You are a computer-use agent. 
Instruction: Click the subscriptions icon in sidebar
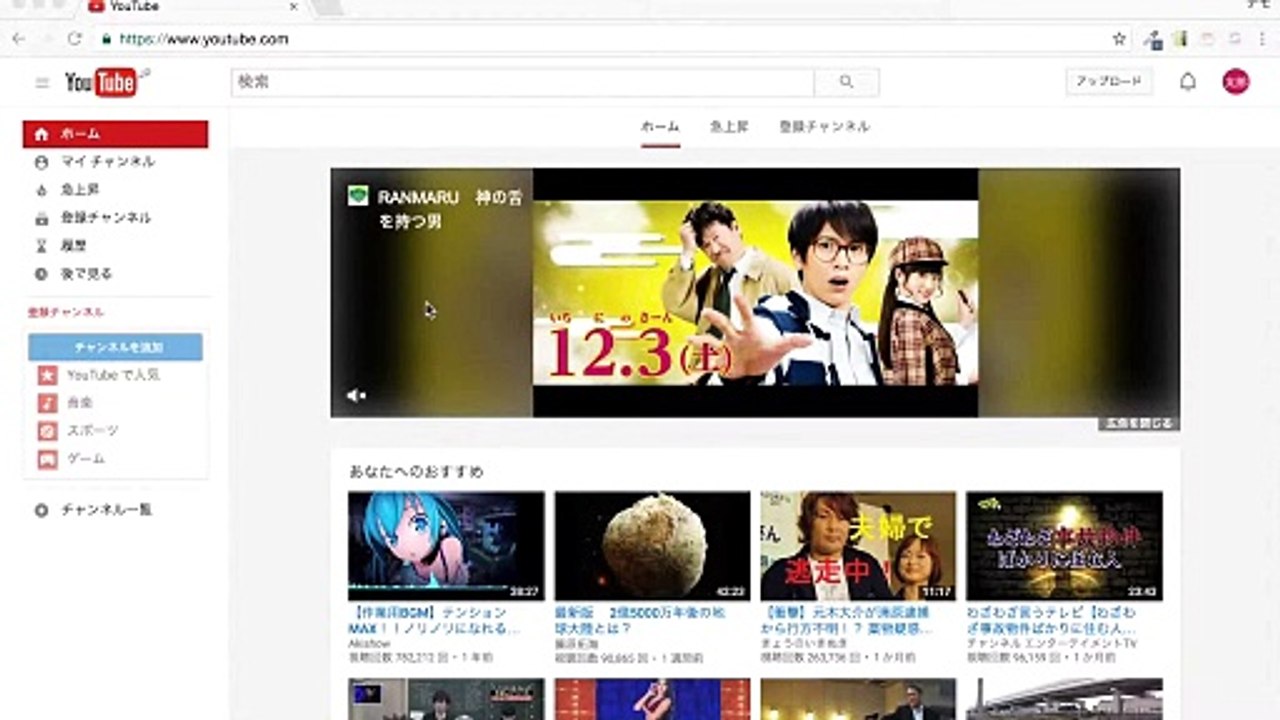click(41, 218)
